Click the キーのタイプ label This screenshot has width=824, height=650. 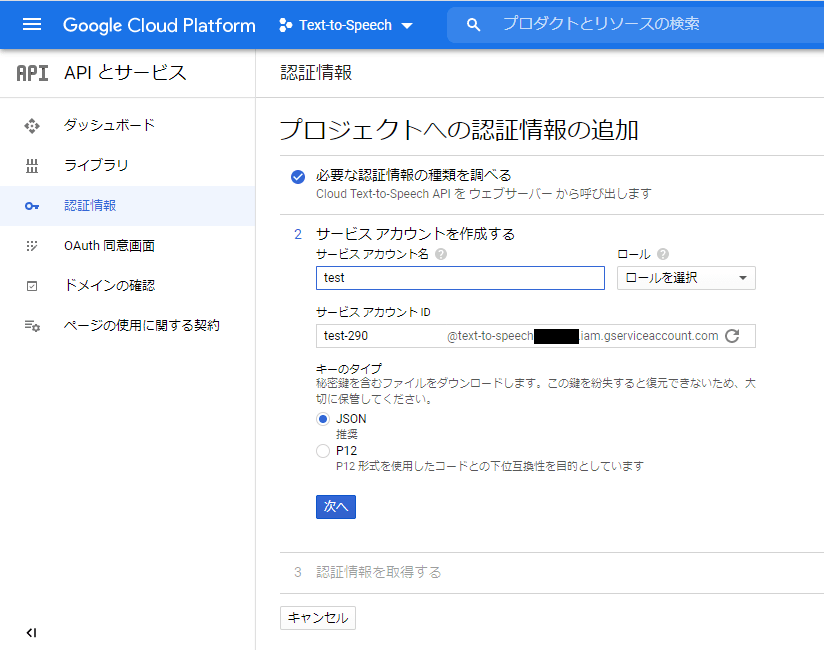349,369
